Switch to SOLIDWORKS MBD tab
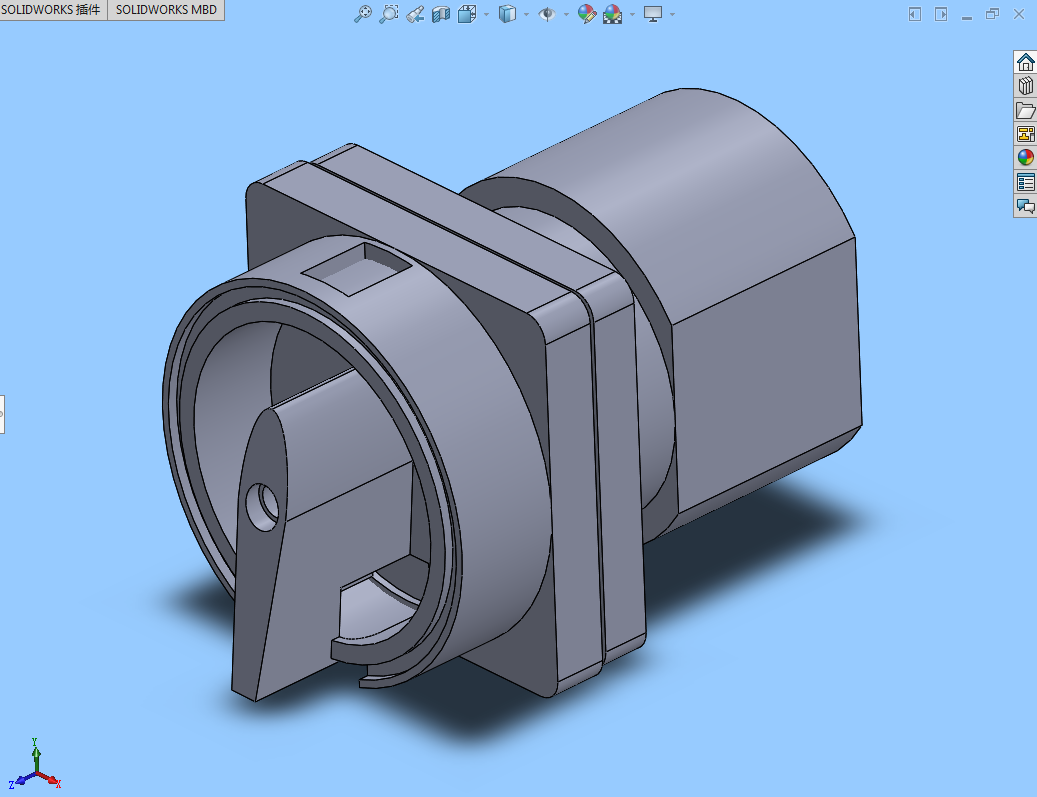 point(165,10)
